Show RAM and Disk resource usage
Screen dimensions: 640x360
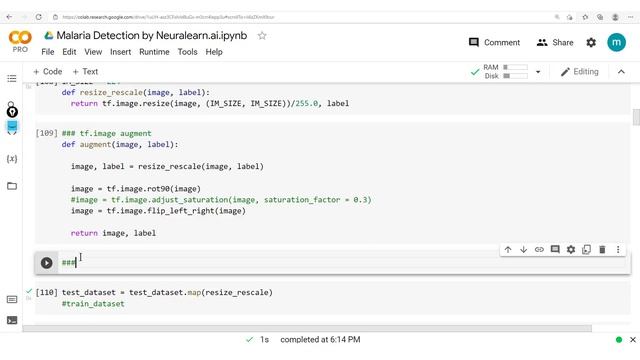[505, 71]
